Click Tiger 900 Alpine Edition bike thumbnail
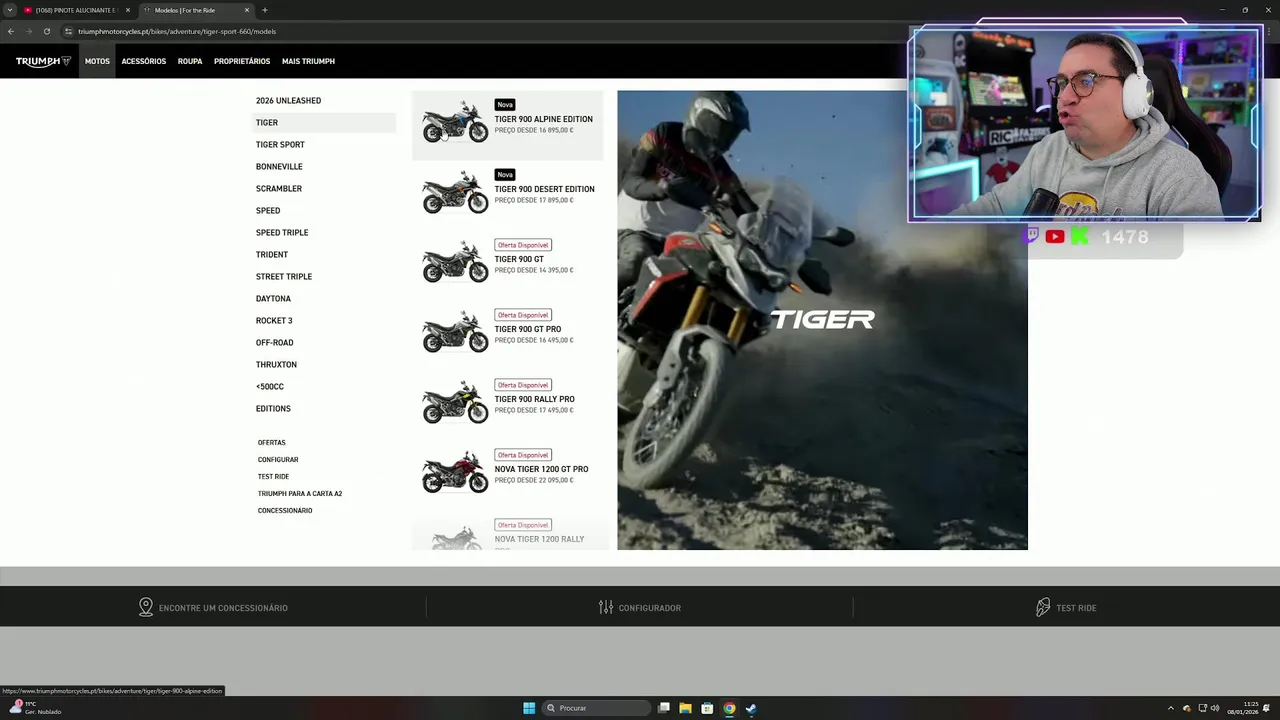The height and width of the screenshot is (720, 1280). 455,122
